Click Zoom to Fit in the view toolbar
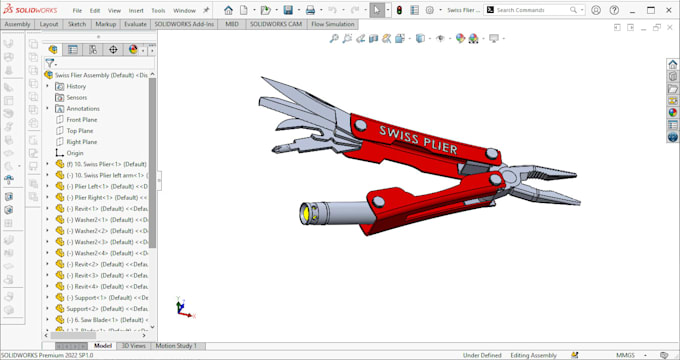 pos(334,39)
